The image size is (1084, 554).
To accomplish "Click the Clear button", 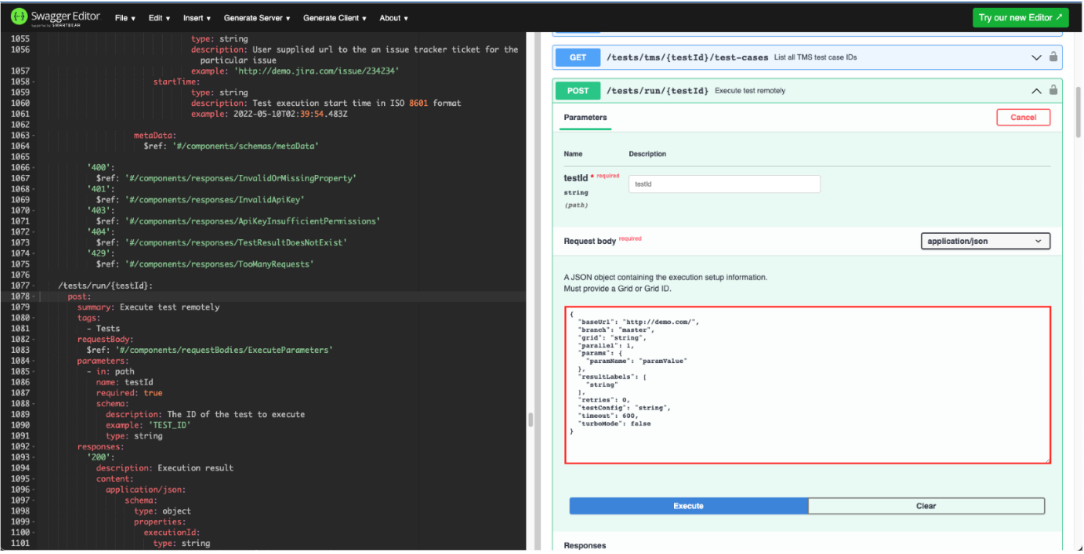I will pos(926,506).
